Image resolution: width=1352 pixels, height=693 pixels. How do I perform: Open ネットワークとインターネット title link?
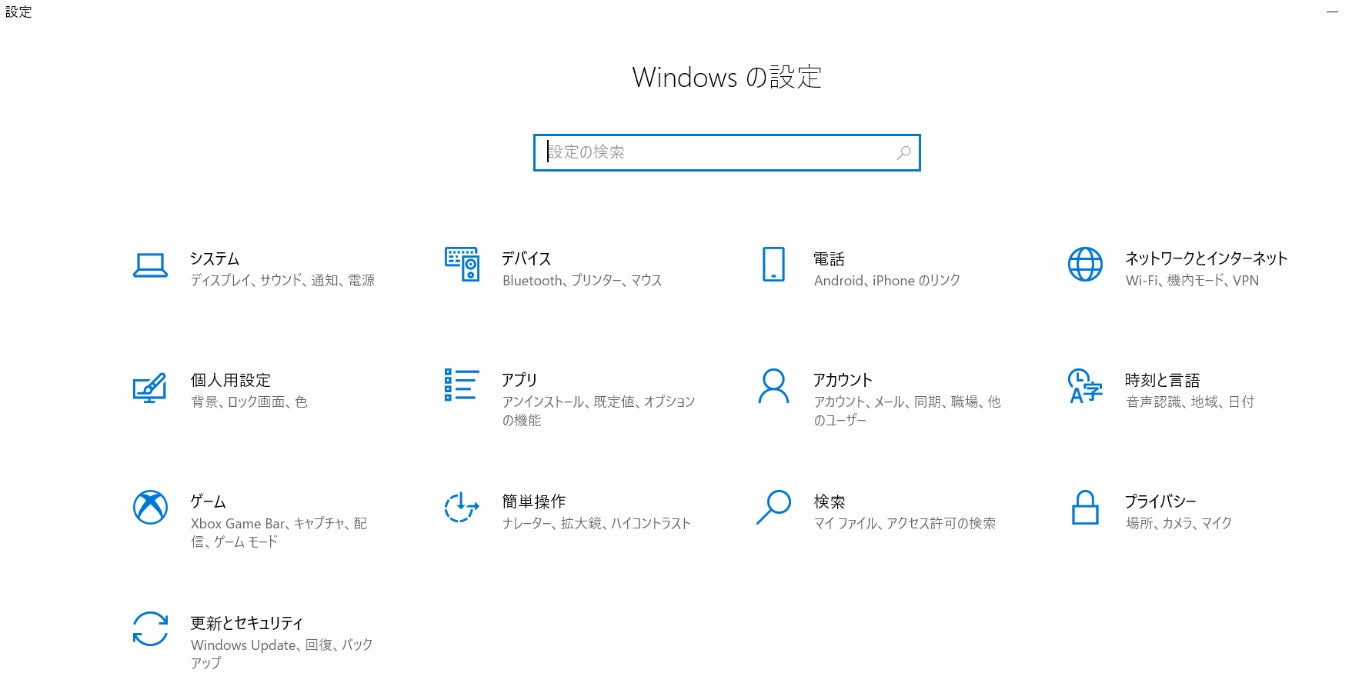coord(1206,259)
